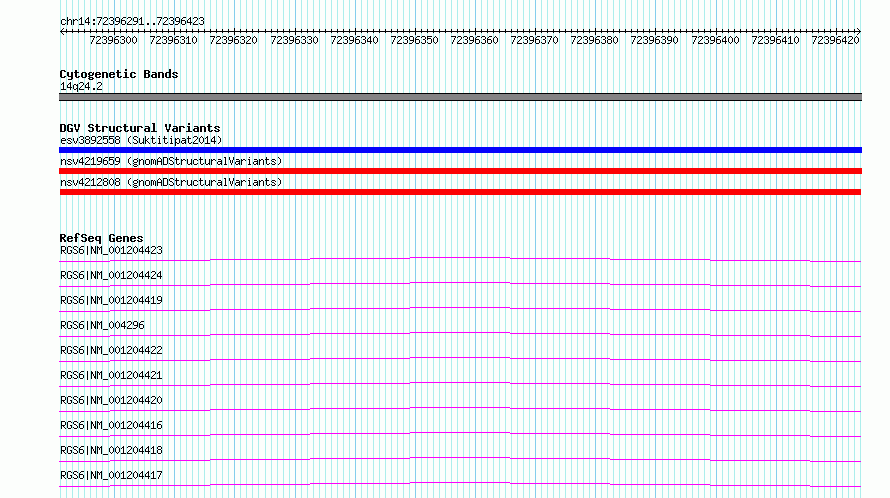Open transcript RGS6|NM_001204418

111,450
